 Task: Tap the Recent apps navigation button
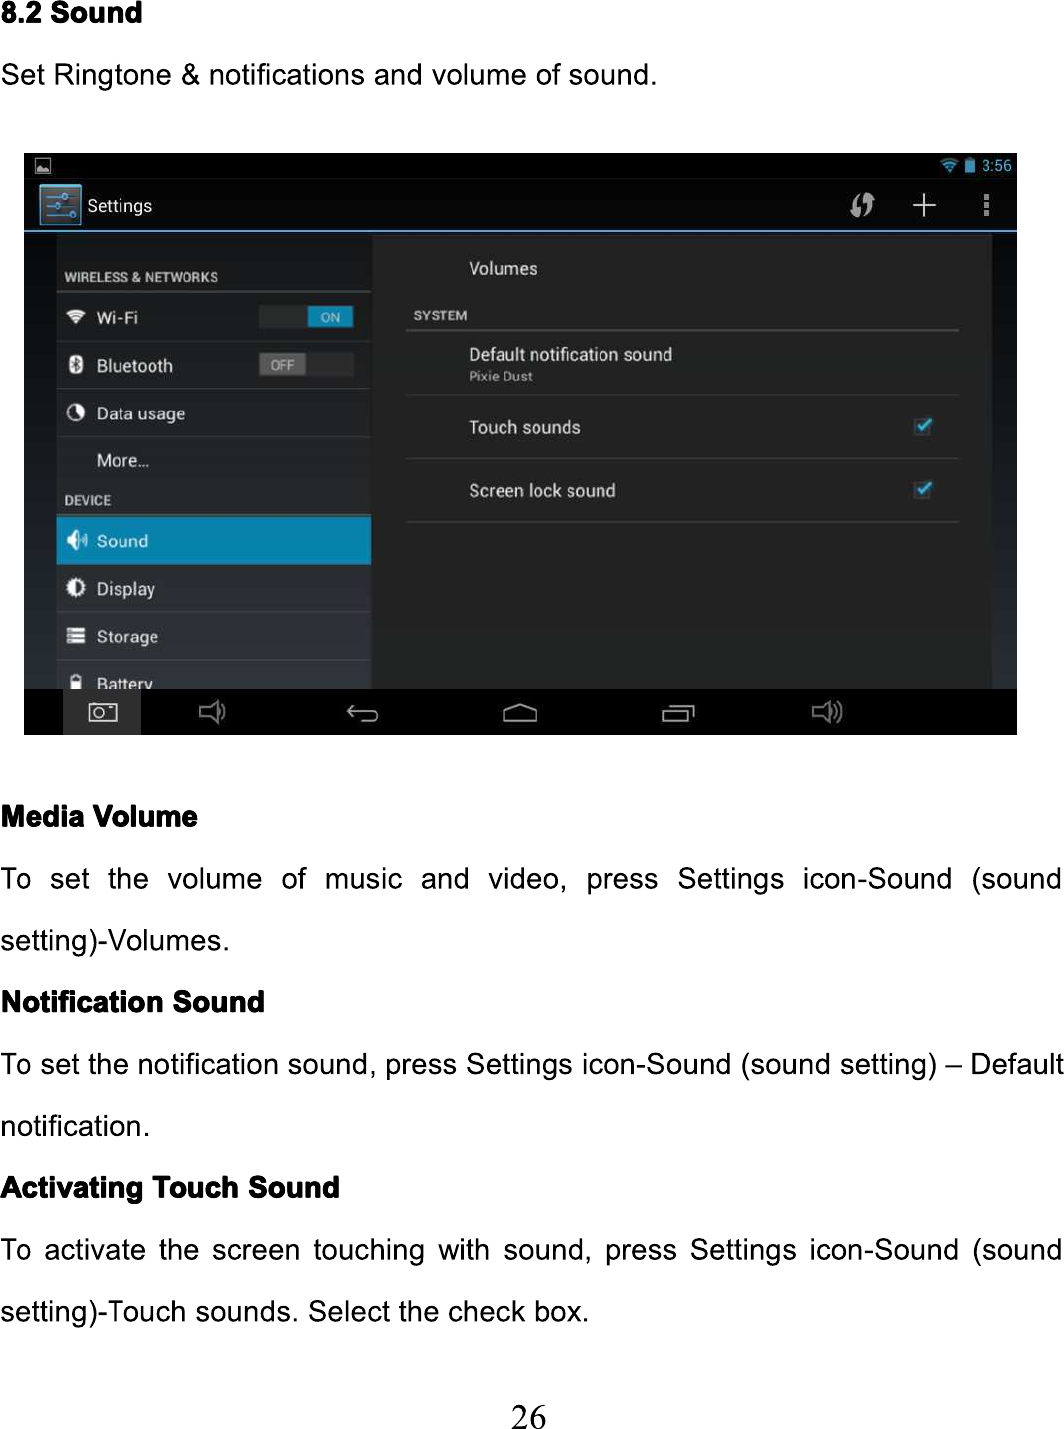tap(678, 713)
